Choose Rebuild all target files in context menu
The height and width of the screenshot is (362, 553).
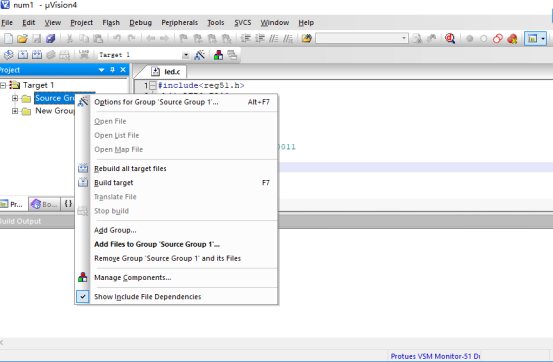[177, 169]
